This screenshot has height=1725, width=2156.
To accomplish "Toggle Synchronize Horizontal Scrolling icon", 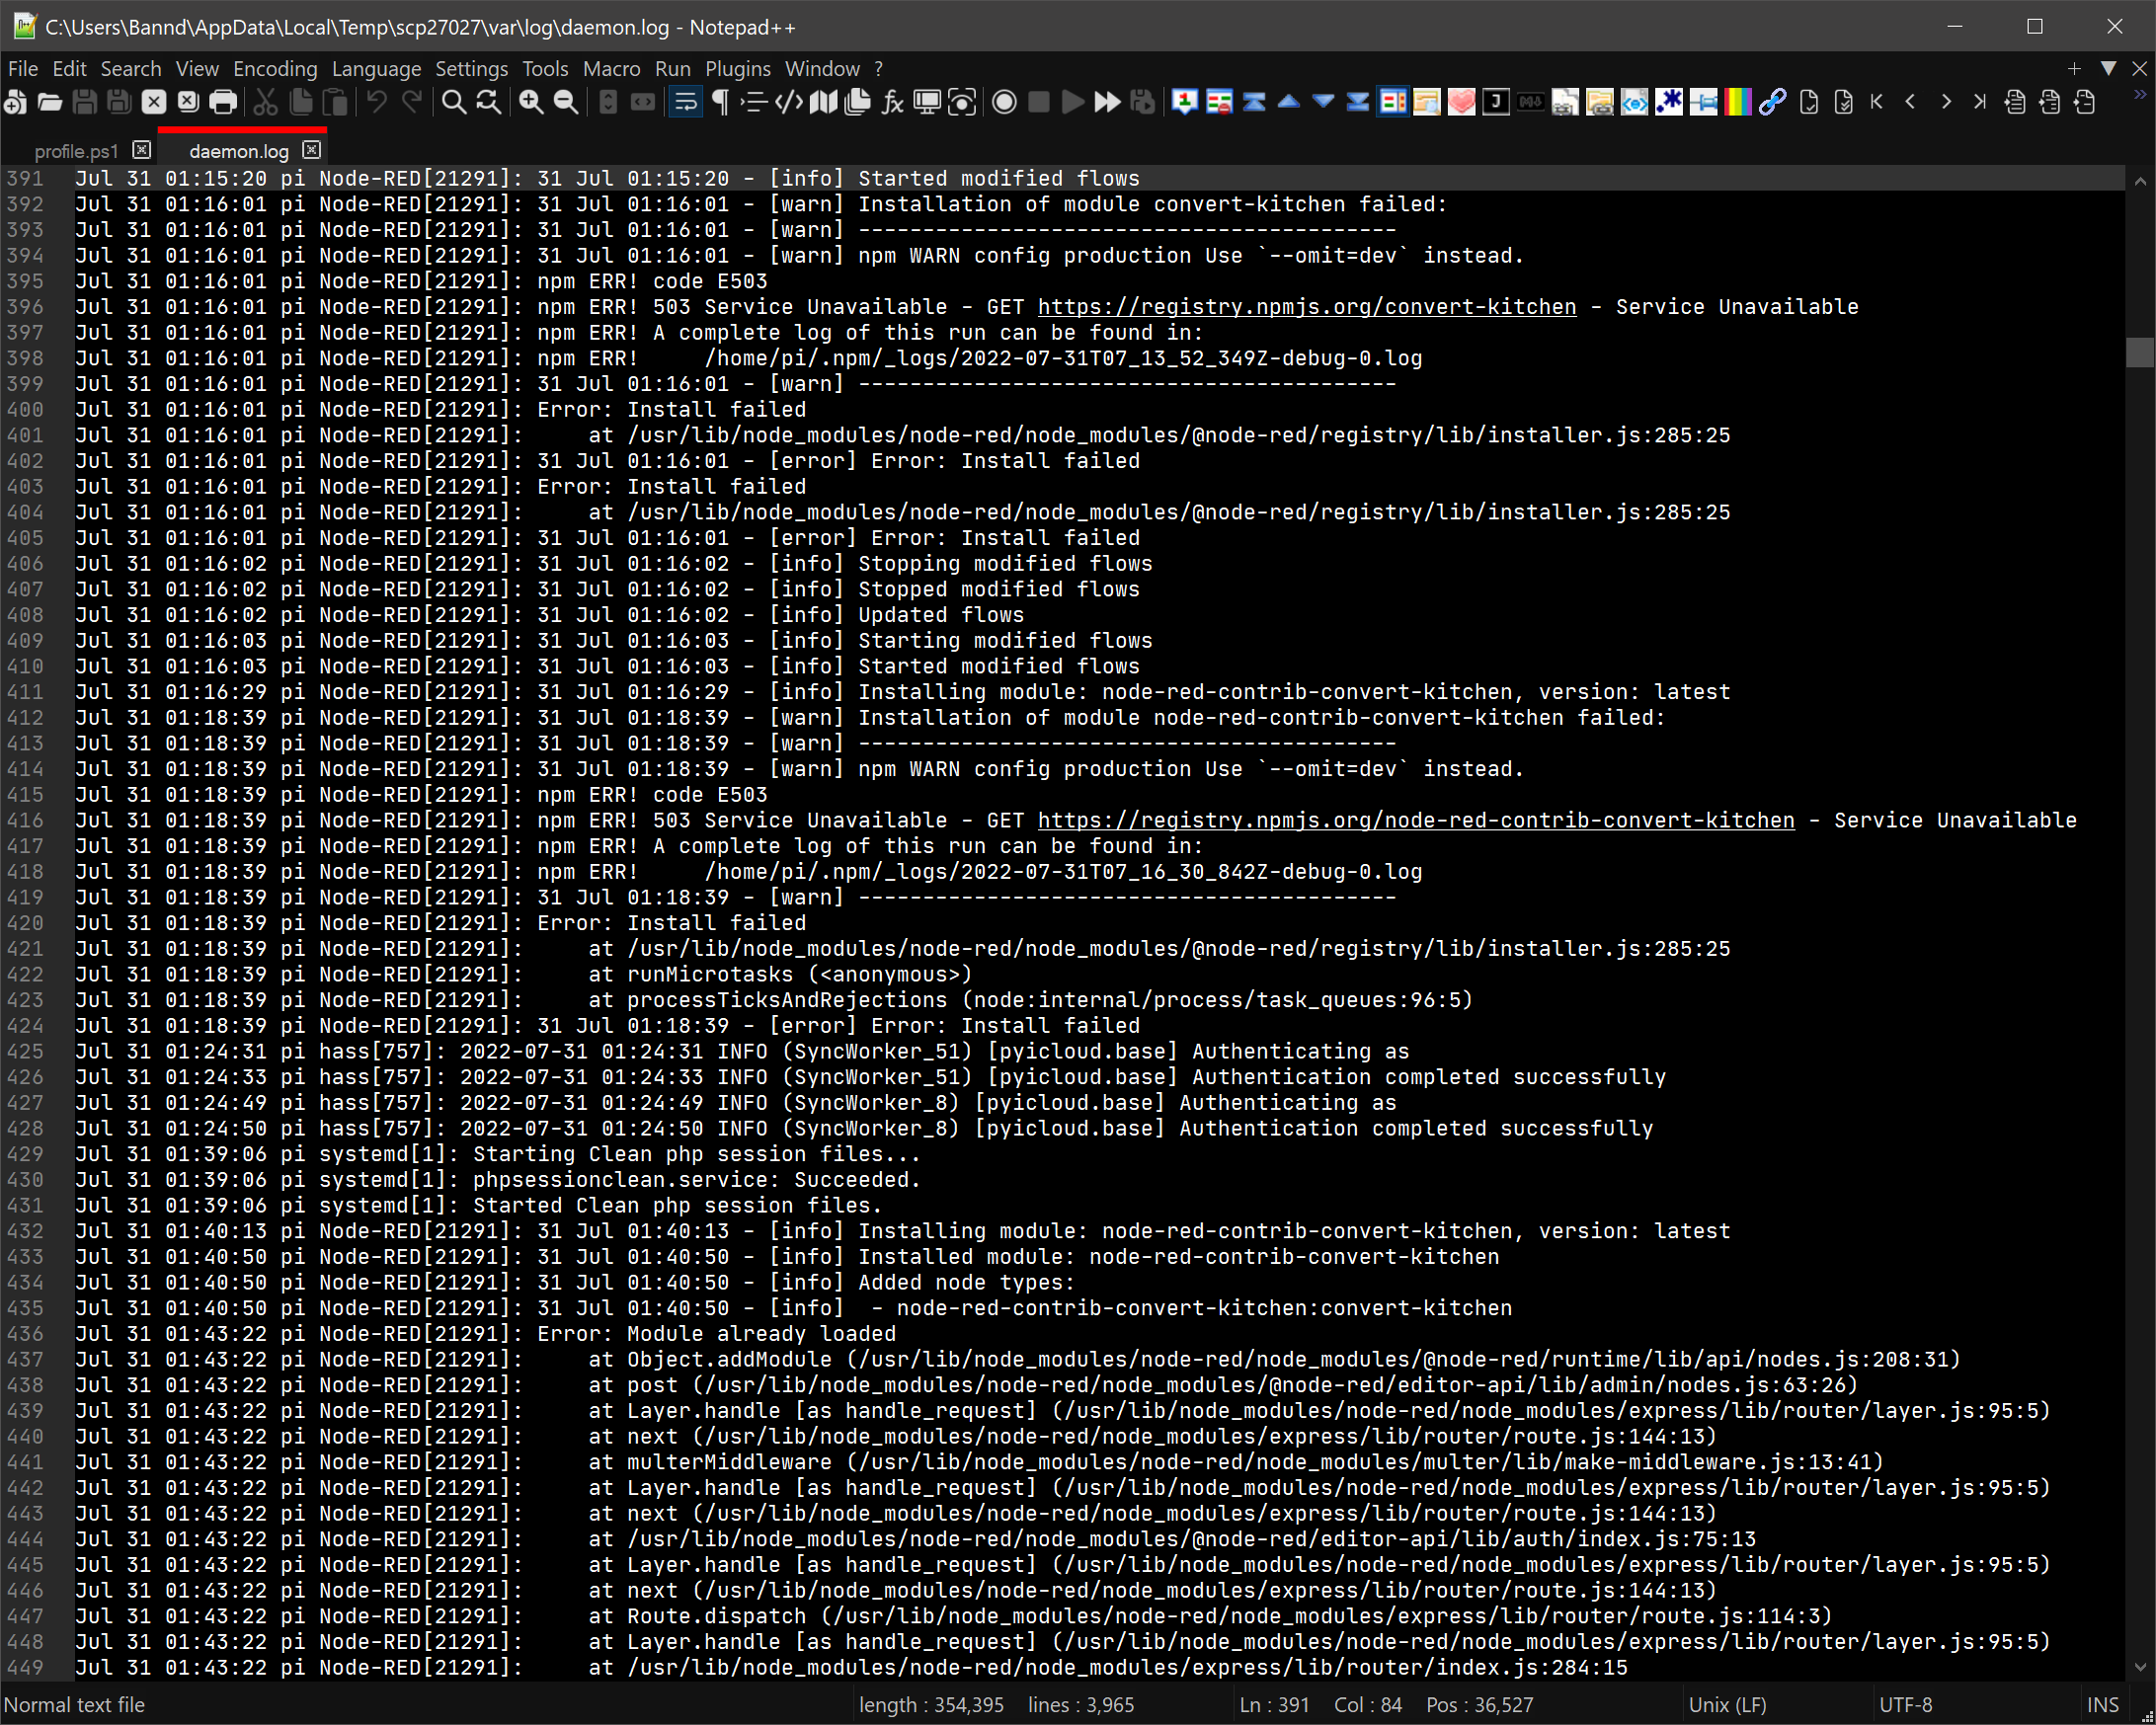I will click(643, 102).
